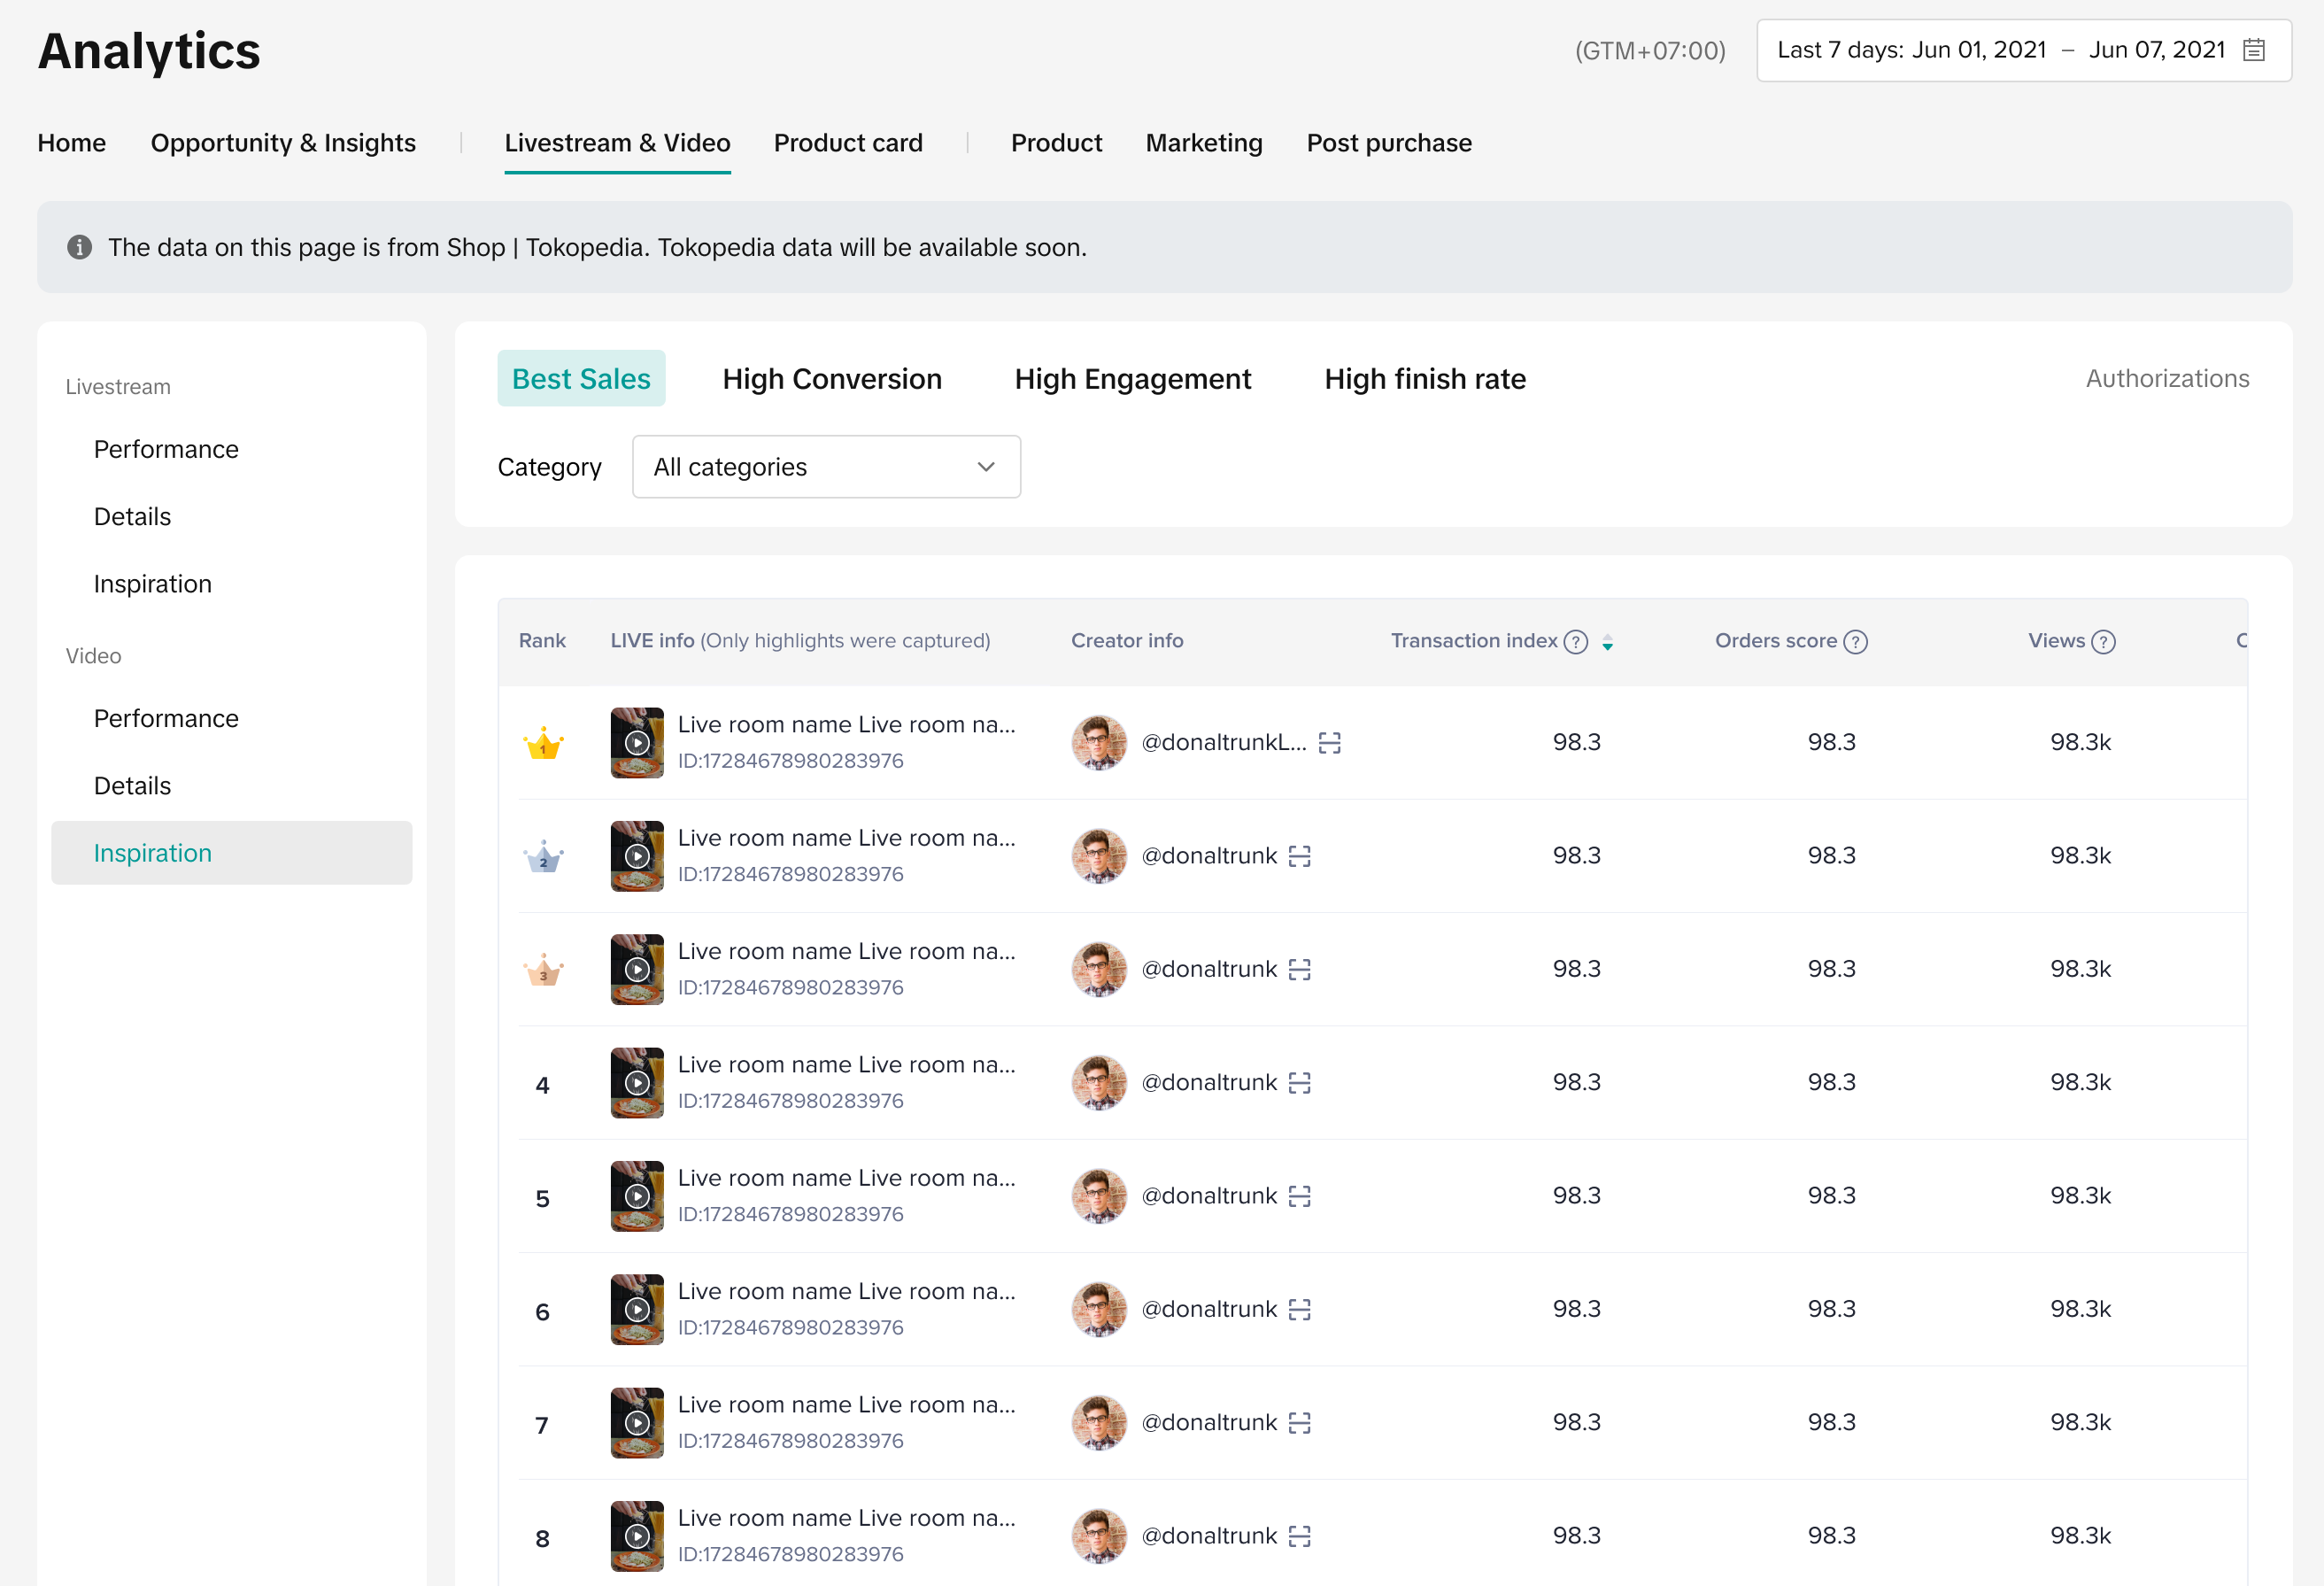2324x1586 pixels.
Task: Open the Product card menu tab
Action: click(847, 143)
